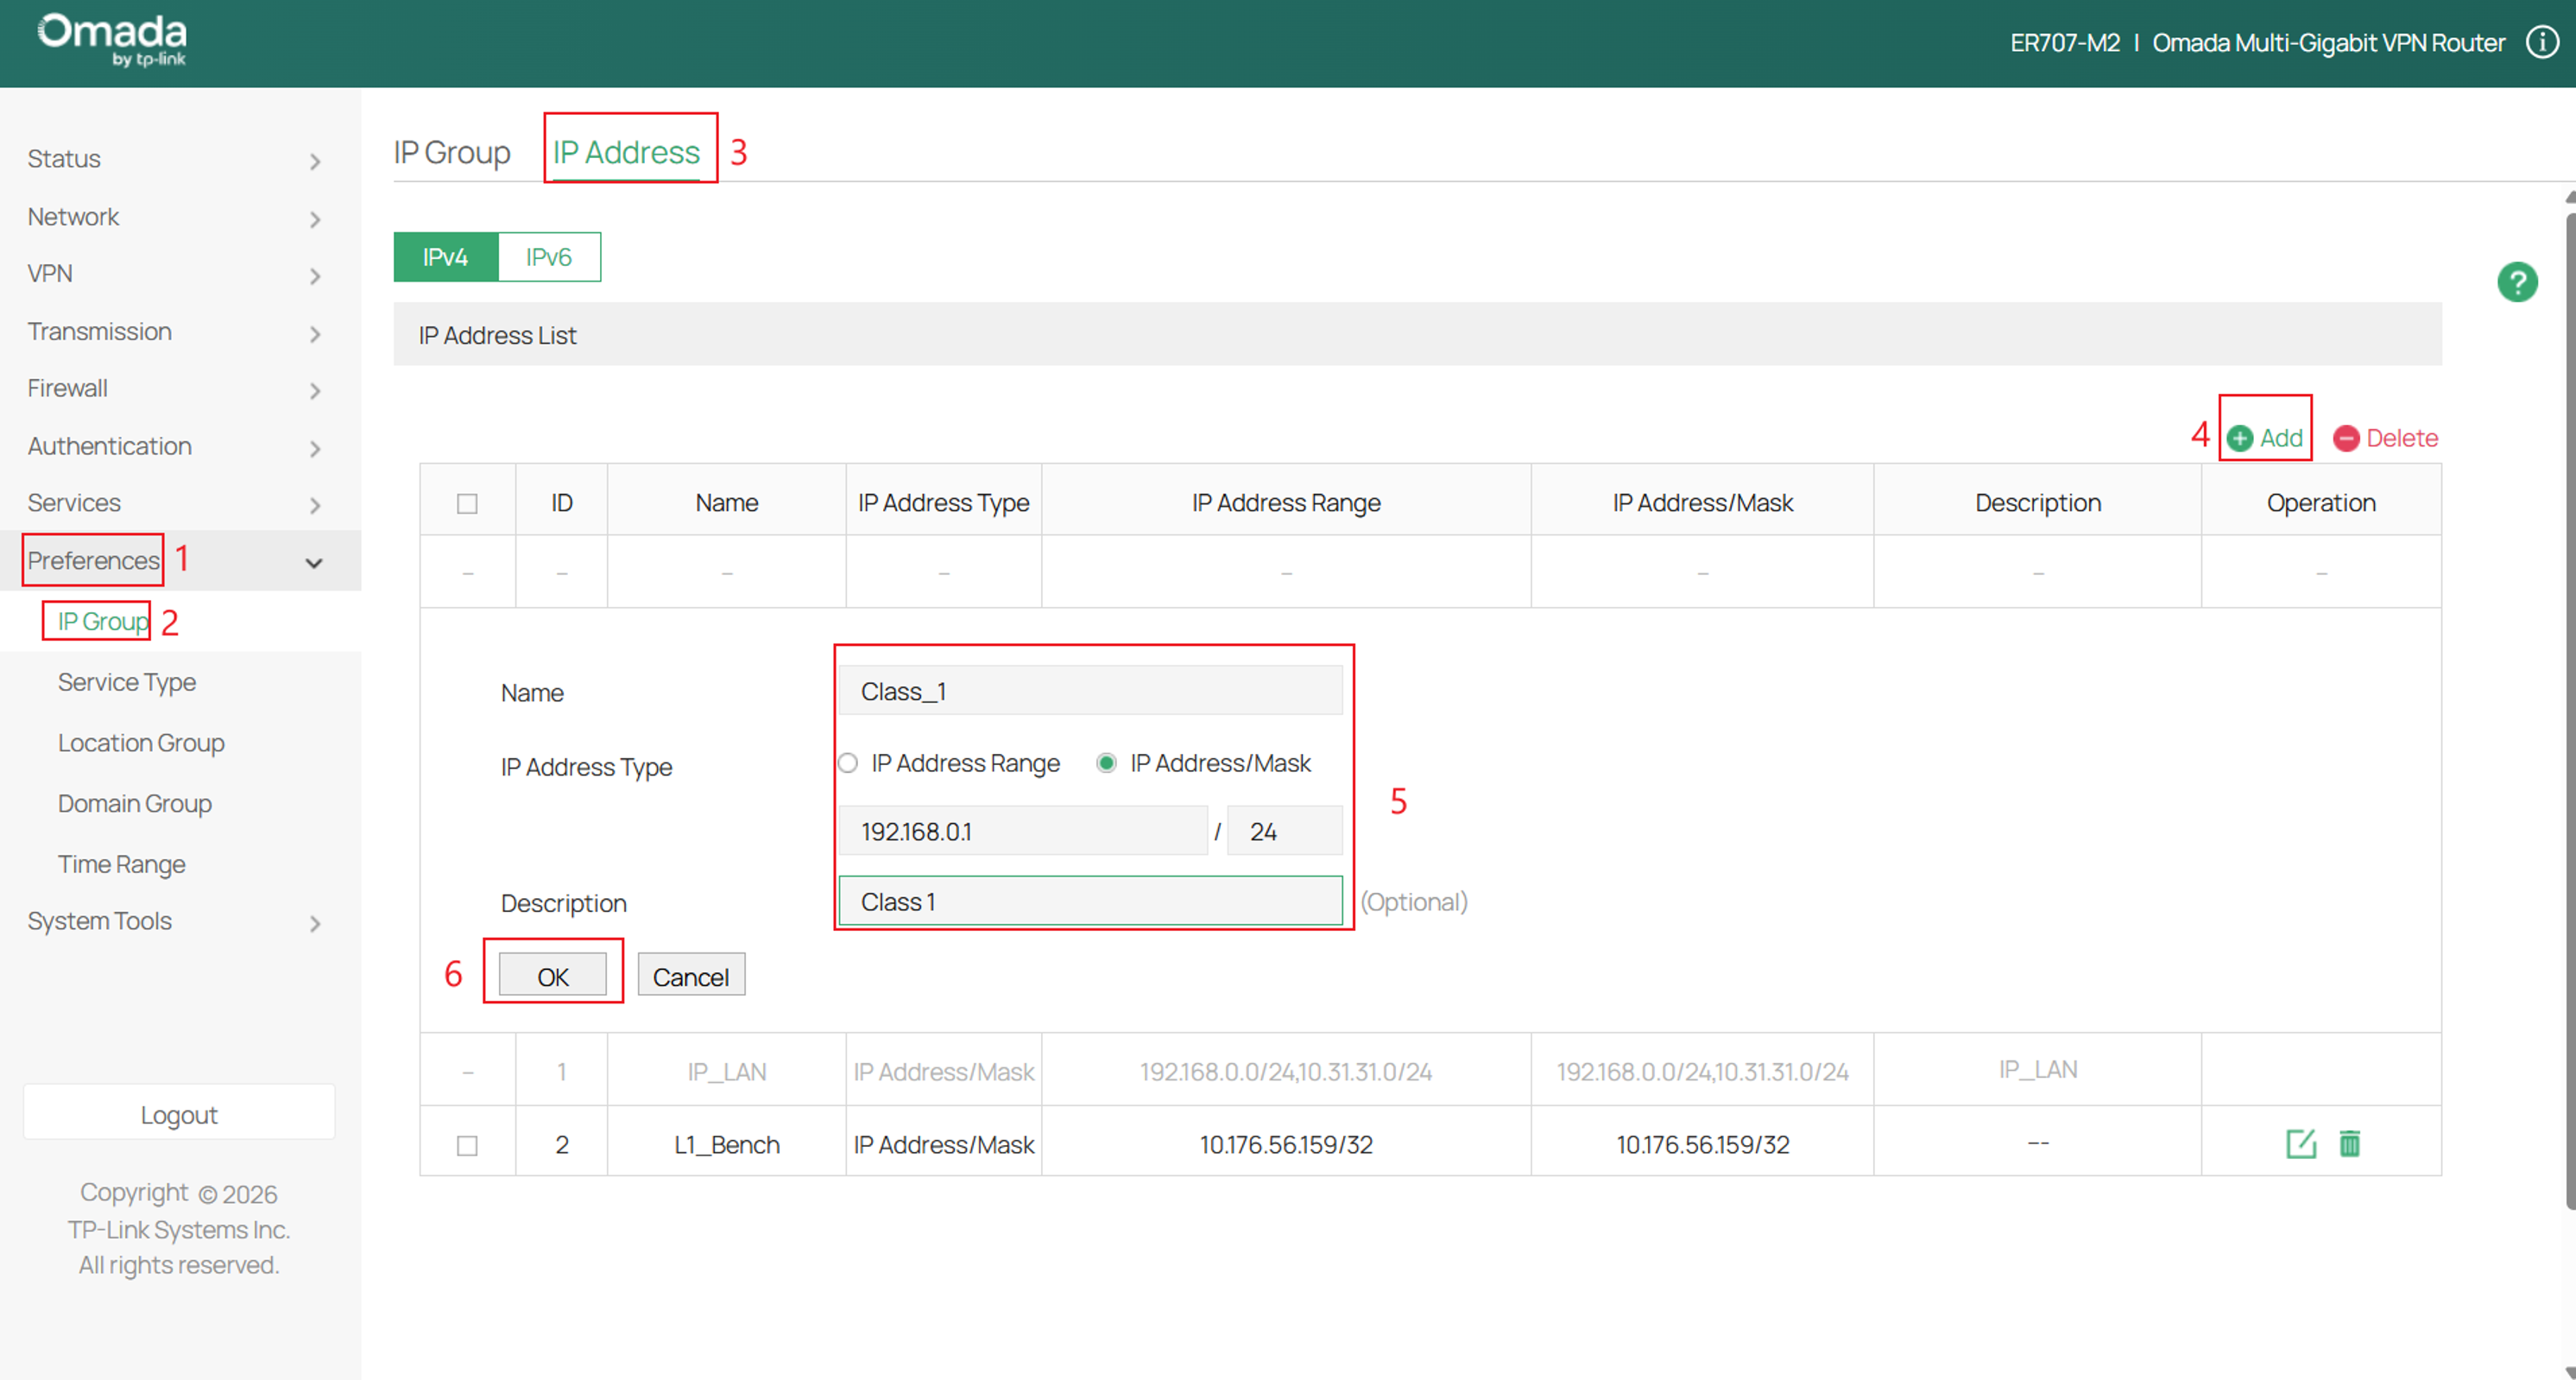
Task: Click the green plus Add icon
Action: [2240, 438]
